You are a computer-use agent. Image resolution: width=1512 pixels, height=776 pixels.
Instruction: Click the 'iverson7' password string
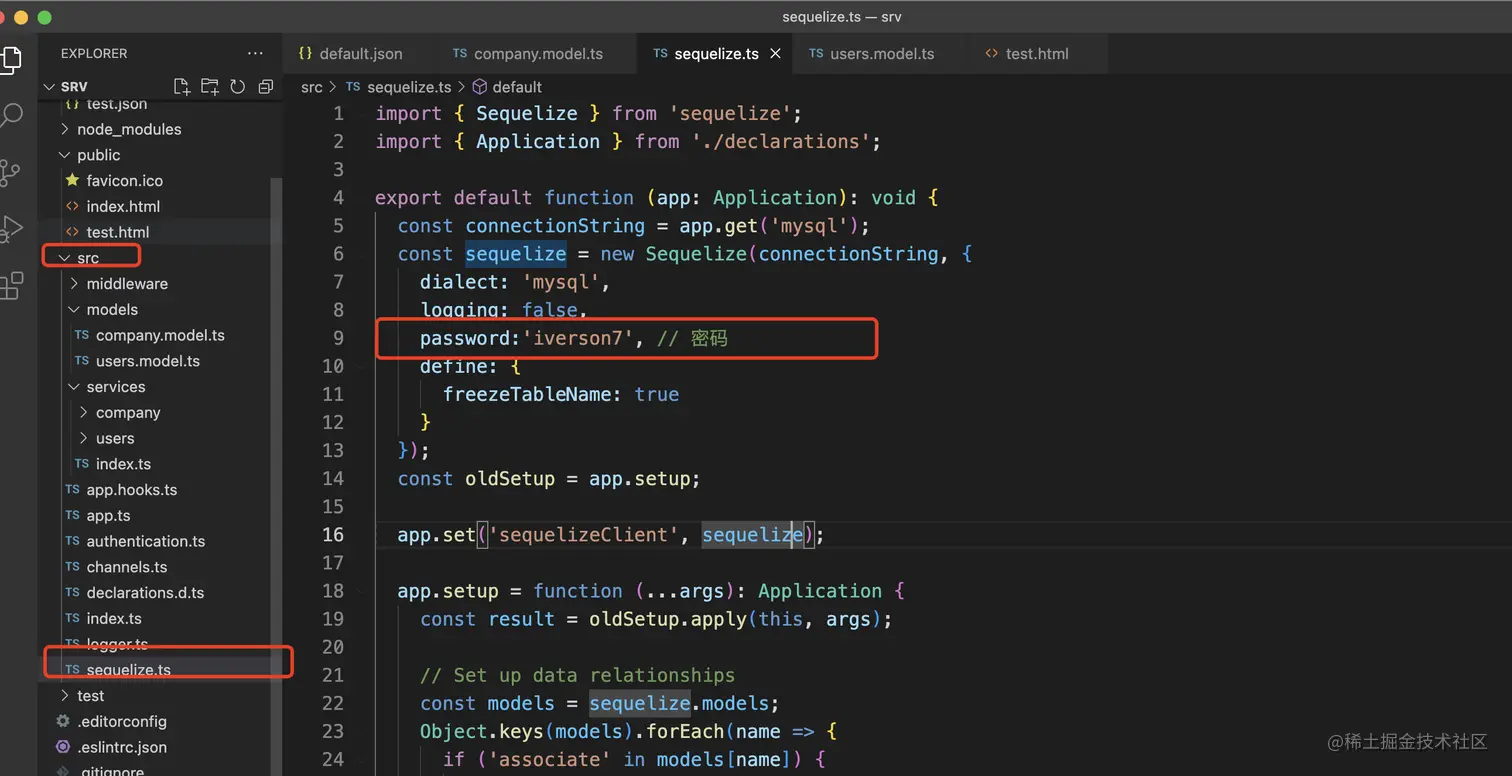coord(577,338)
